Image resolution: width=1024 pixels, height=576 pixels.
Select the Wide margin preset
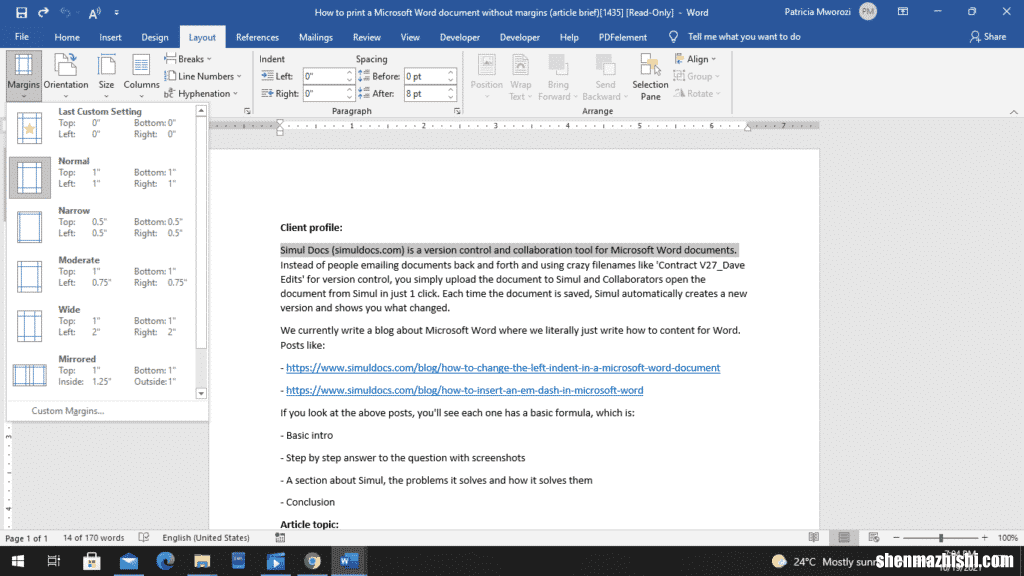click(x=101, y=325)
